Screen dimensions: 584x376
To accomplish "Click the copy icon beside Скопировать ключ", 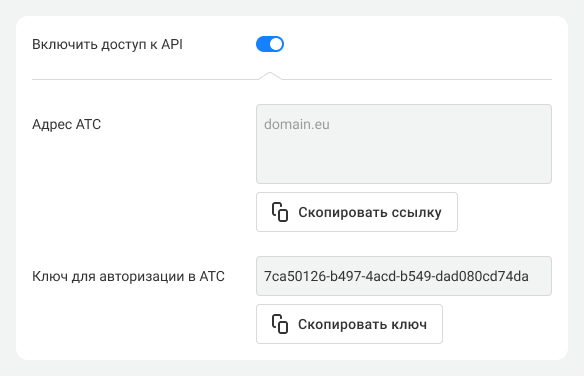I will pyautogui.click(x=280, y=324).
